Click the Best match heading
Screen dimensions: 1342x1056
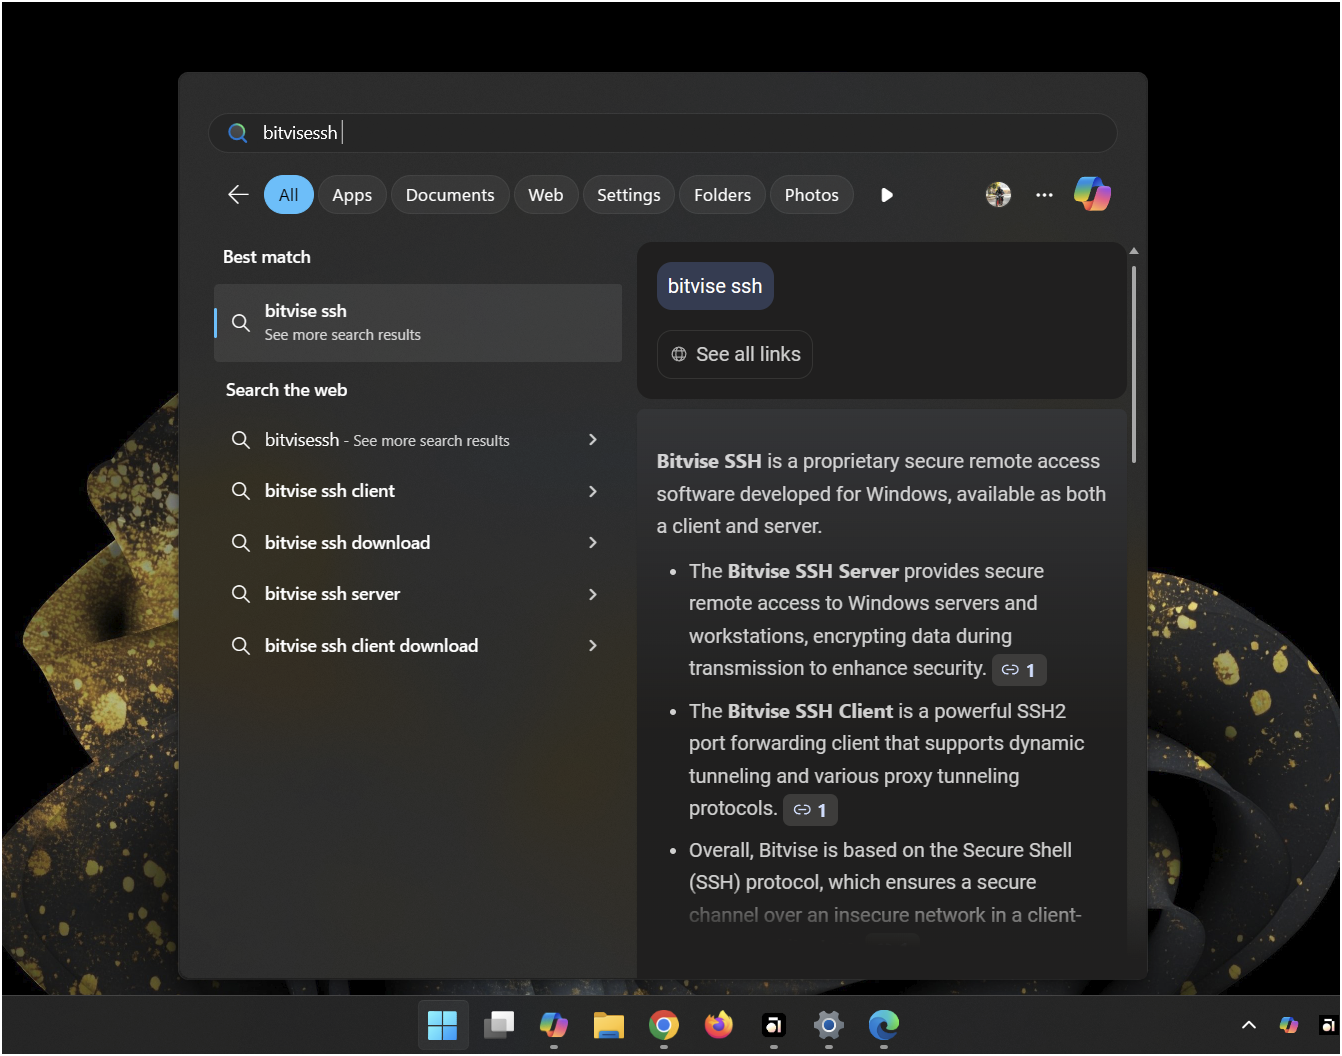267,257
